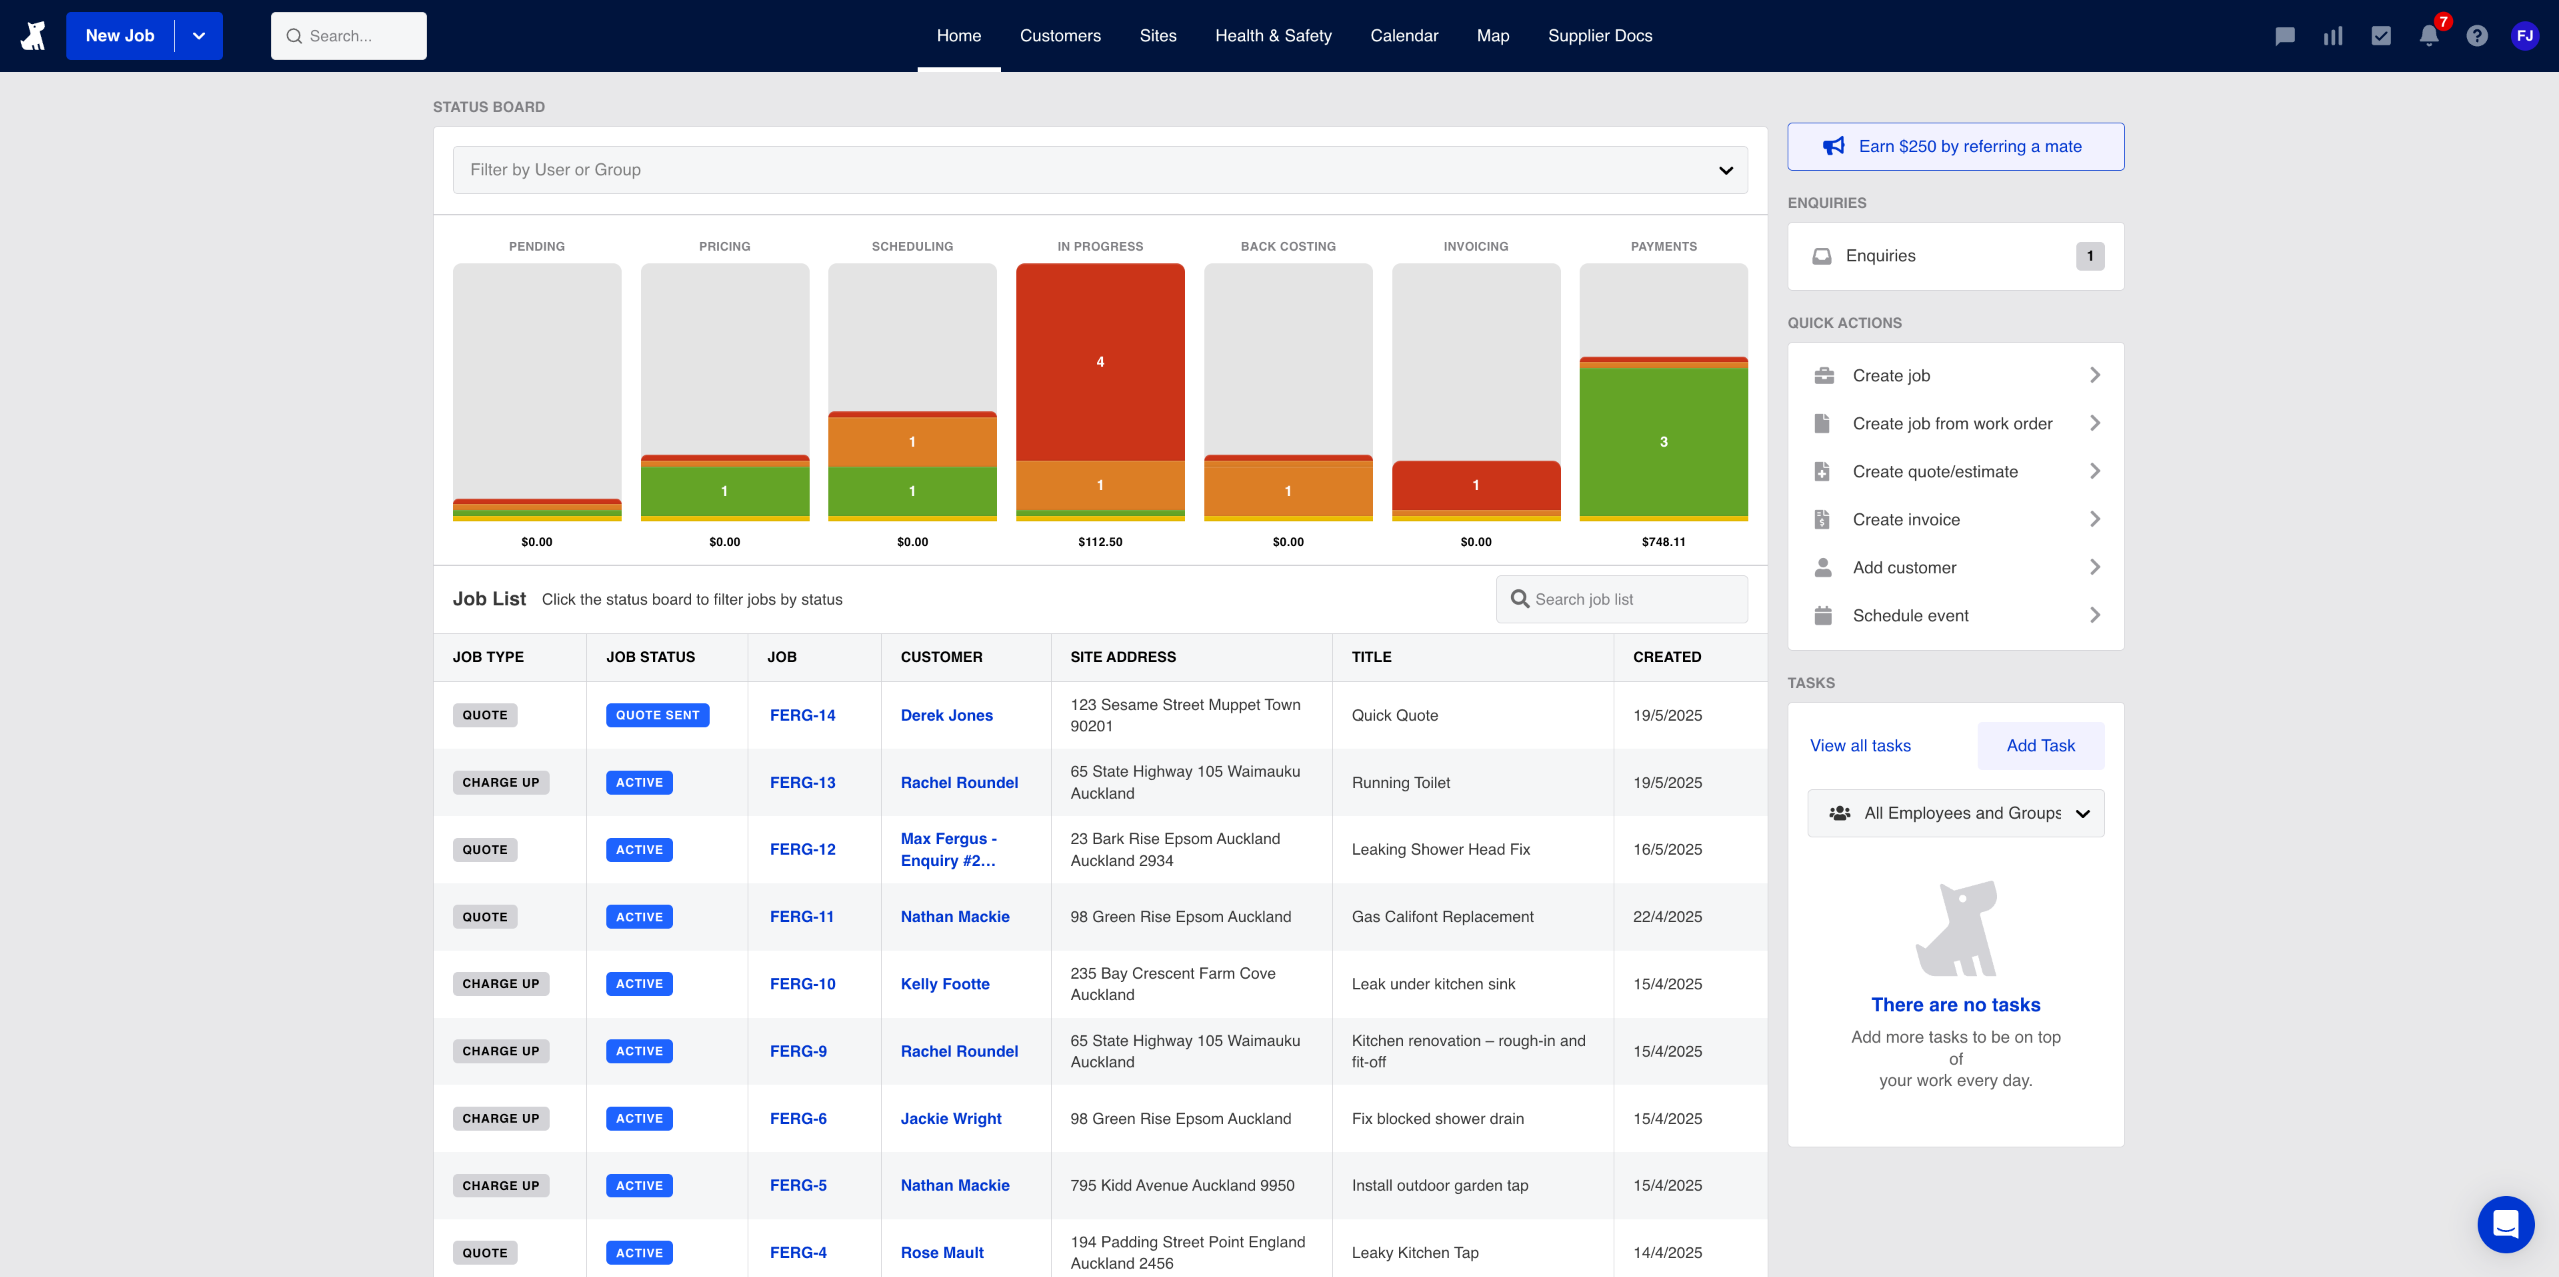Open the live chat bubble widget
Screen dimensions: 2559x1277
[x=2505, y=1224]
